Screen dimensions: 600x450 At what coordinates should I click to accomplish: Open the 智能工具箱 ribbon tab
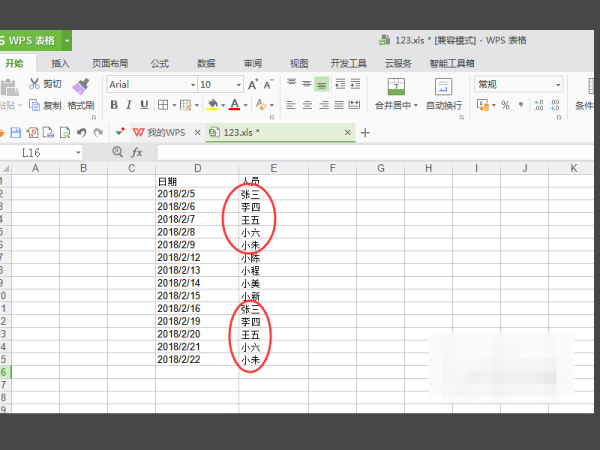coord(452,63)
